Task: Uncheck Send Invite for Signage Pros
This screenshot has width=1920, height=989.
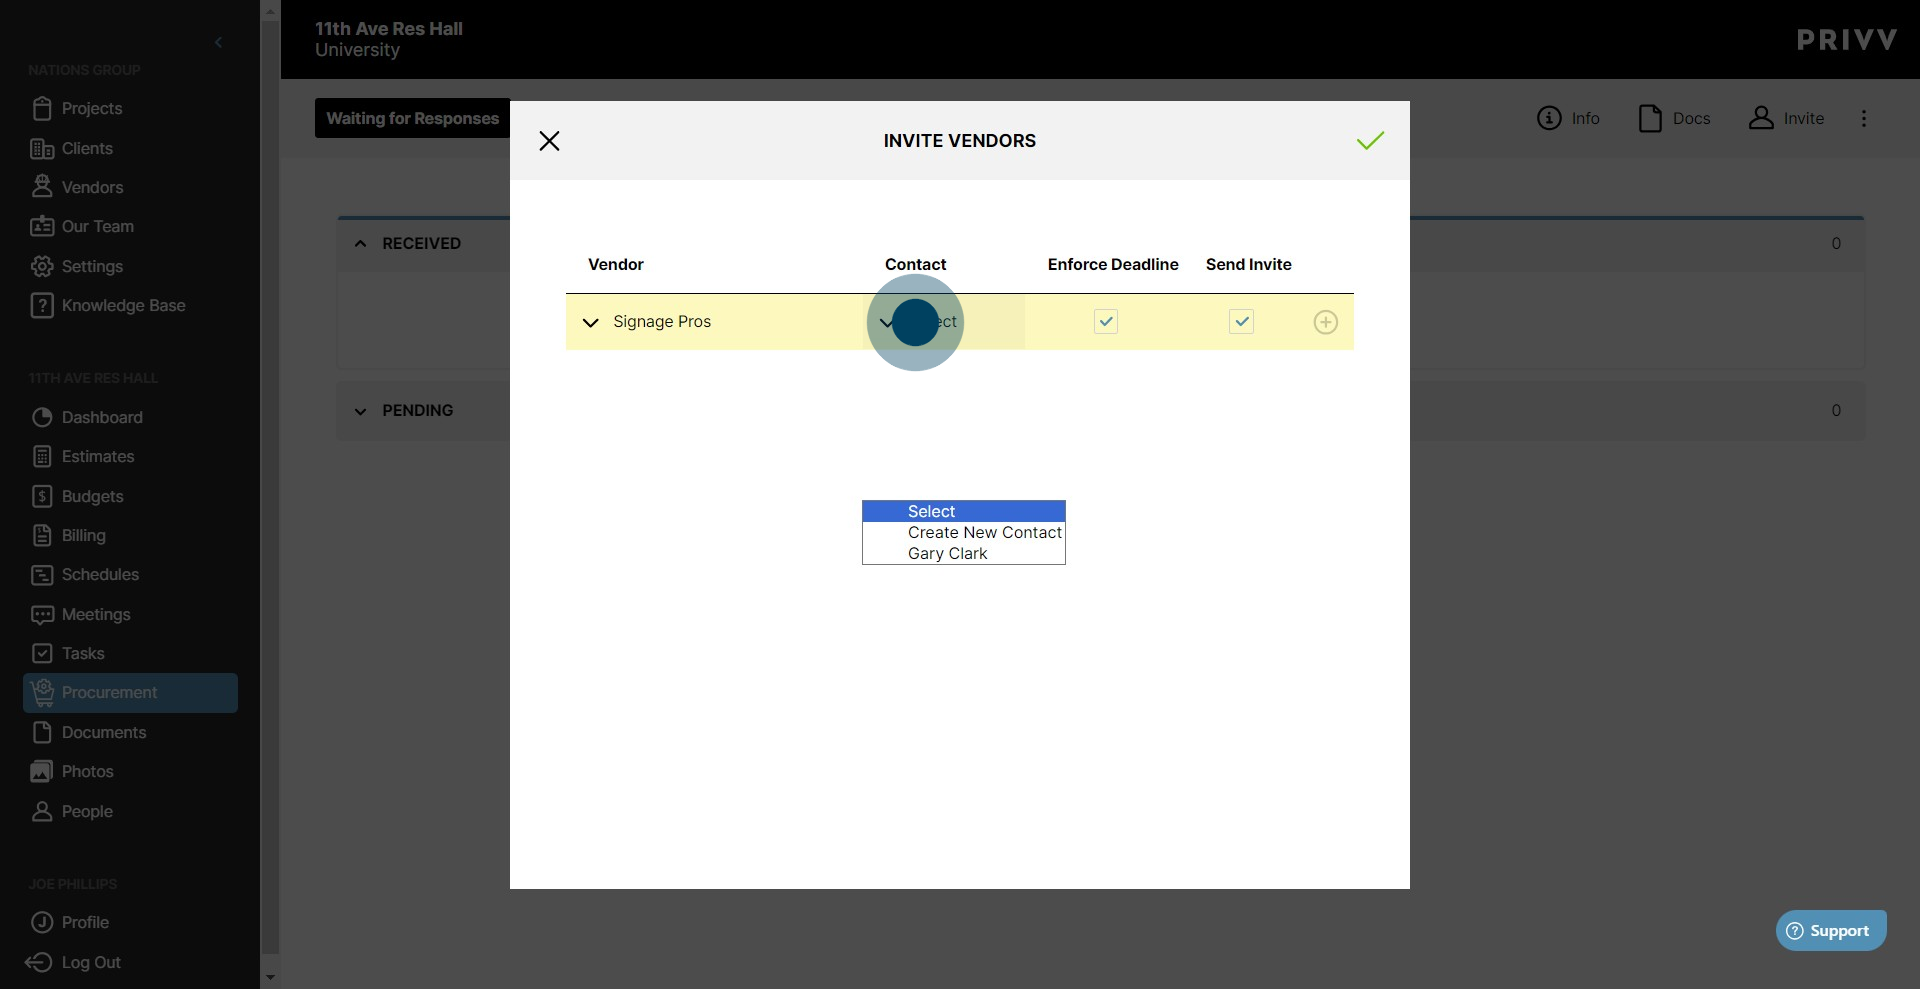Action: pos(1240,322)
